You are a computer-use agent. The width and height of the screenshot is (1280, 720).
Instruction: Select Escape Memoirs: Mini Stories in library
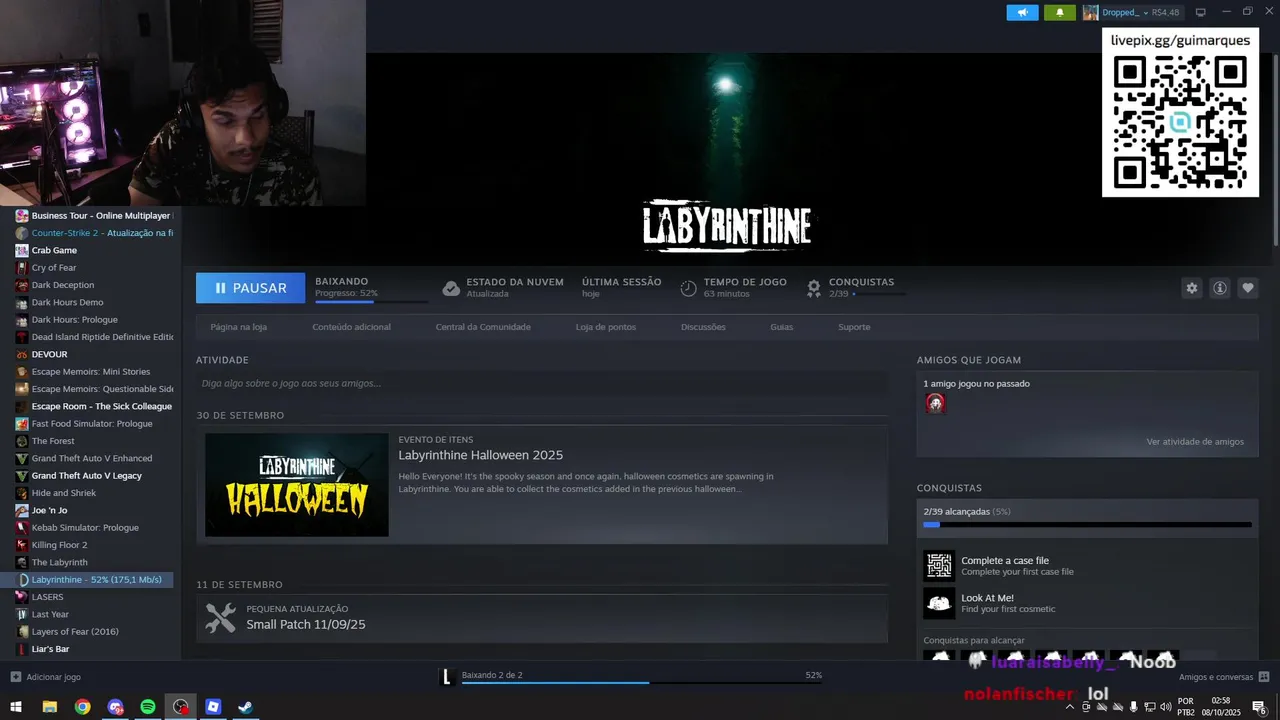(93, 372)
